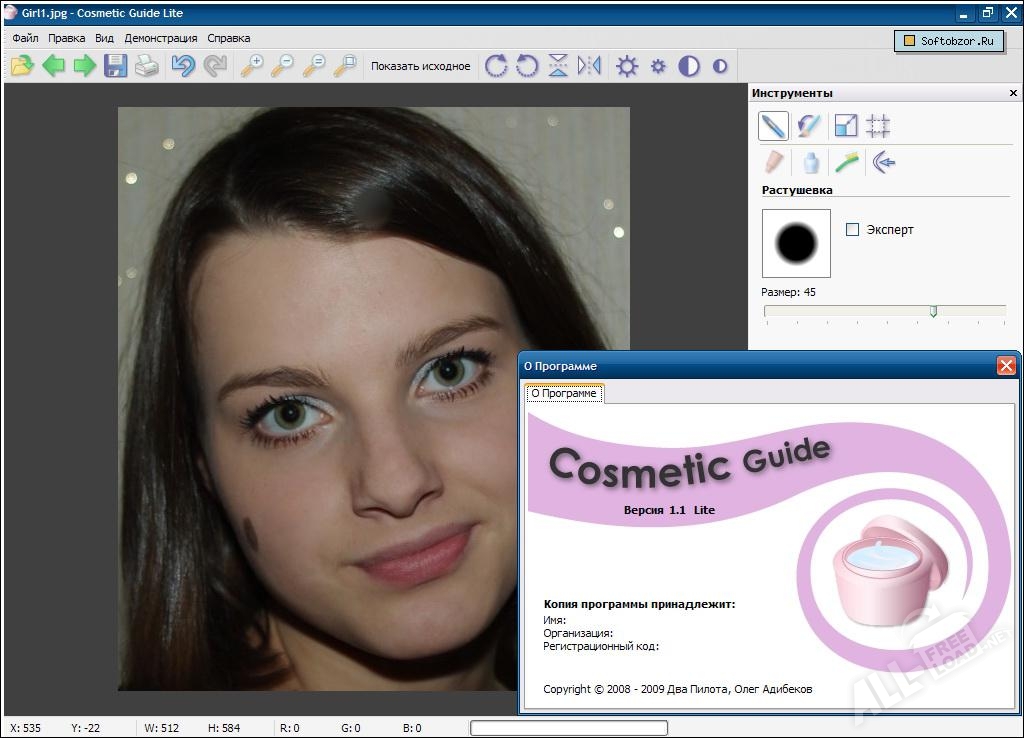Click the Показать исходное button
The width and height of the screenshot is (1024, 738).
[x=420, y=66]
